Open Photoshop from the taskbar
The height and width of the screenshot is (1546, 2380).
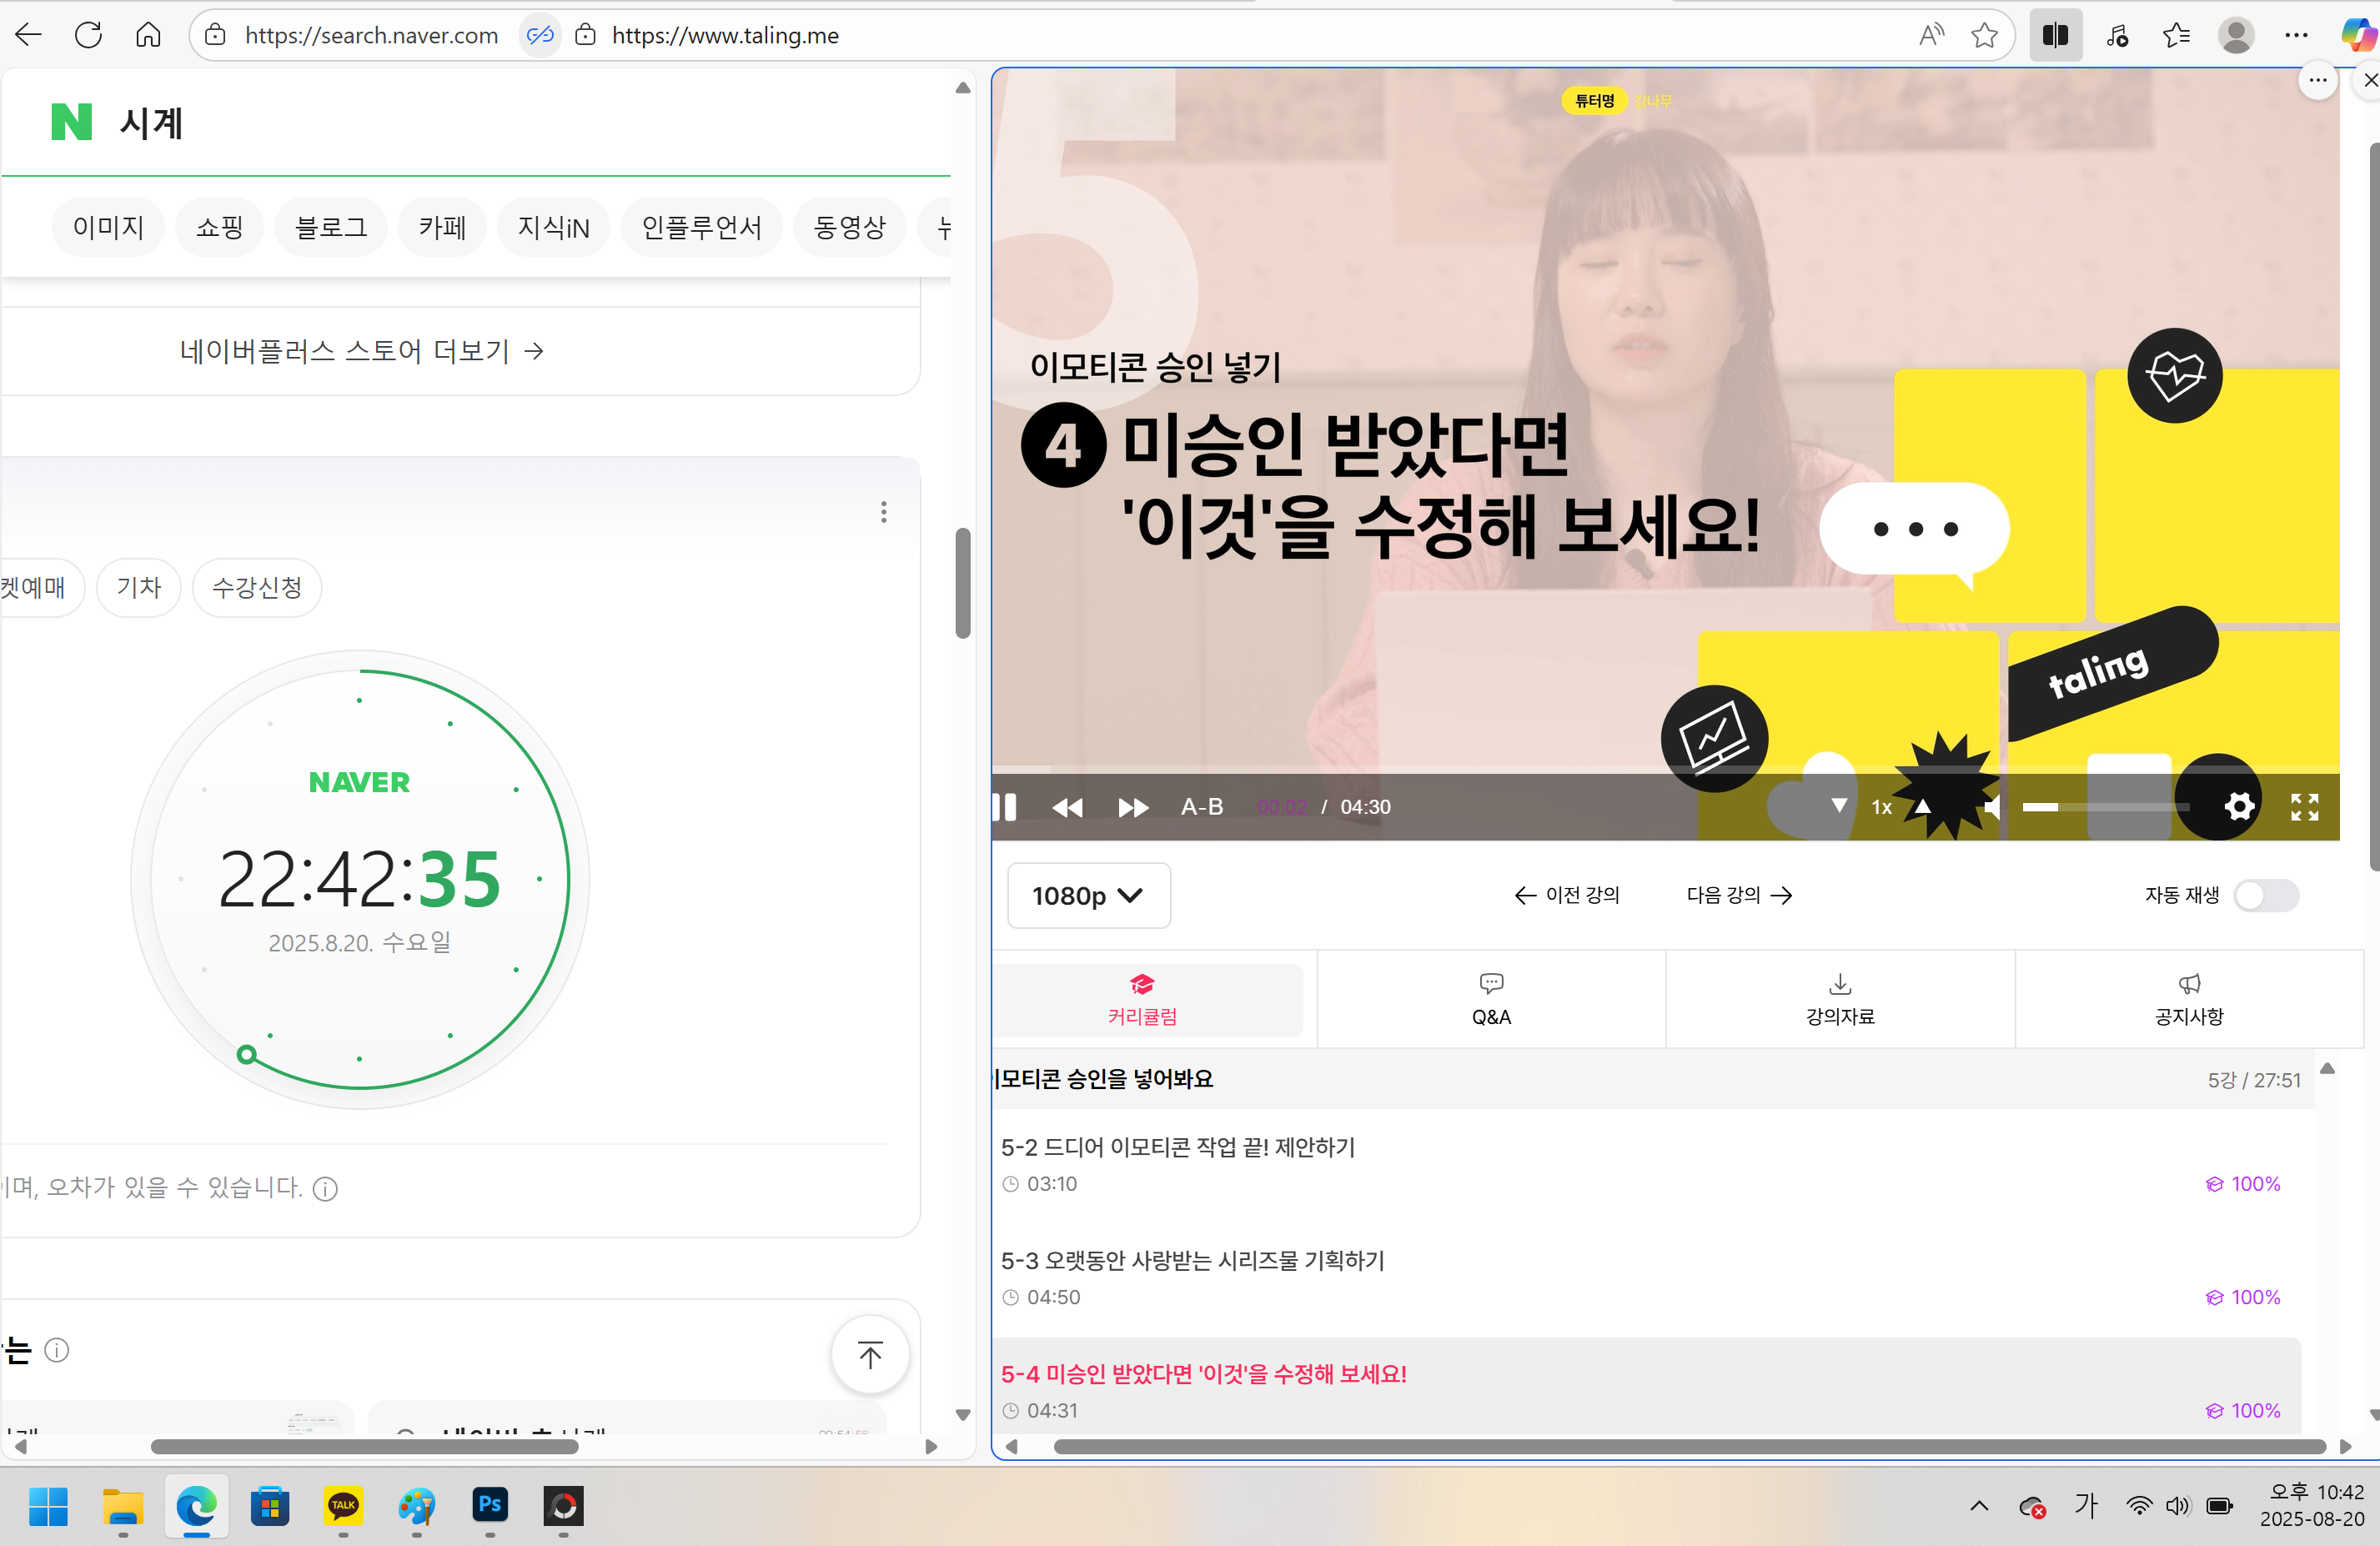(x=489, y=1505)
